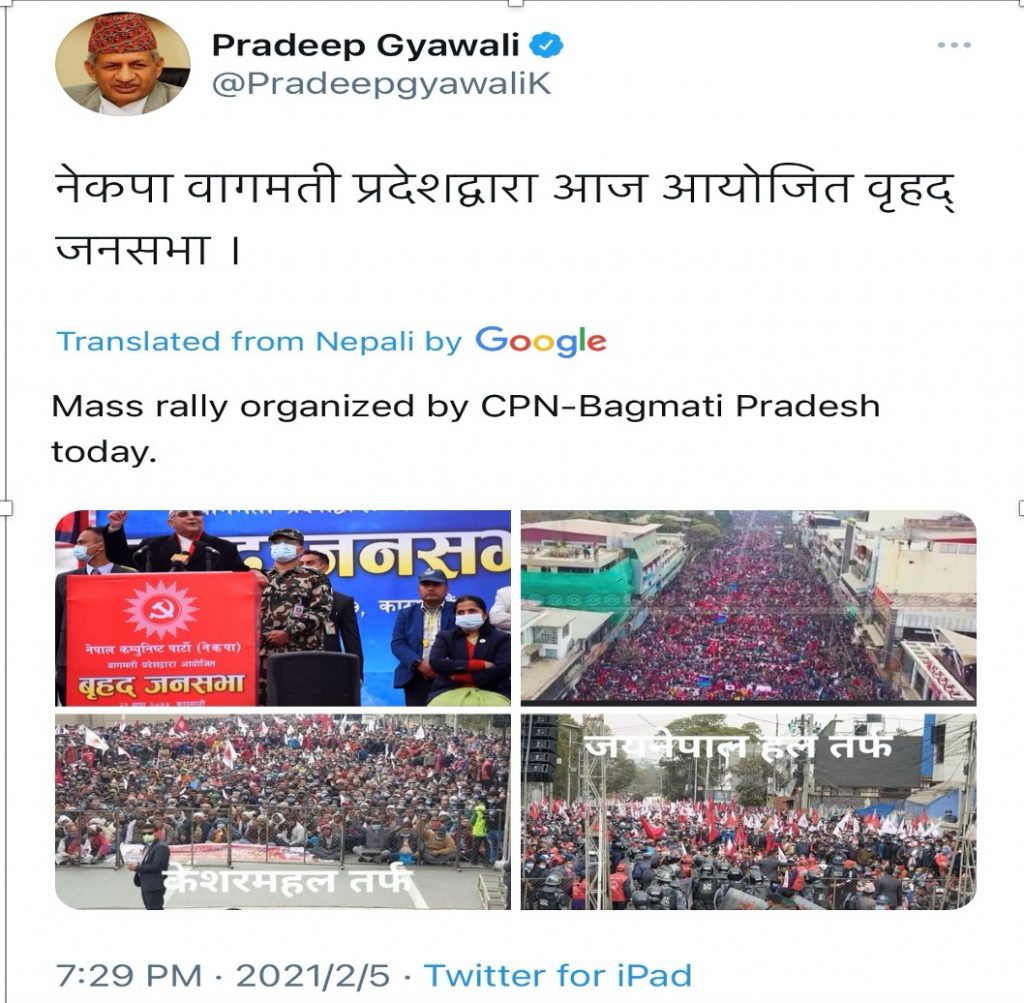Click Pradeep Gyawali's profile avatar
Viewport: 1024px width, 1003px height.
click(x=122, y=64)
